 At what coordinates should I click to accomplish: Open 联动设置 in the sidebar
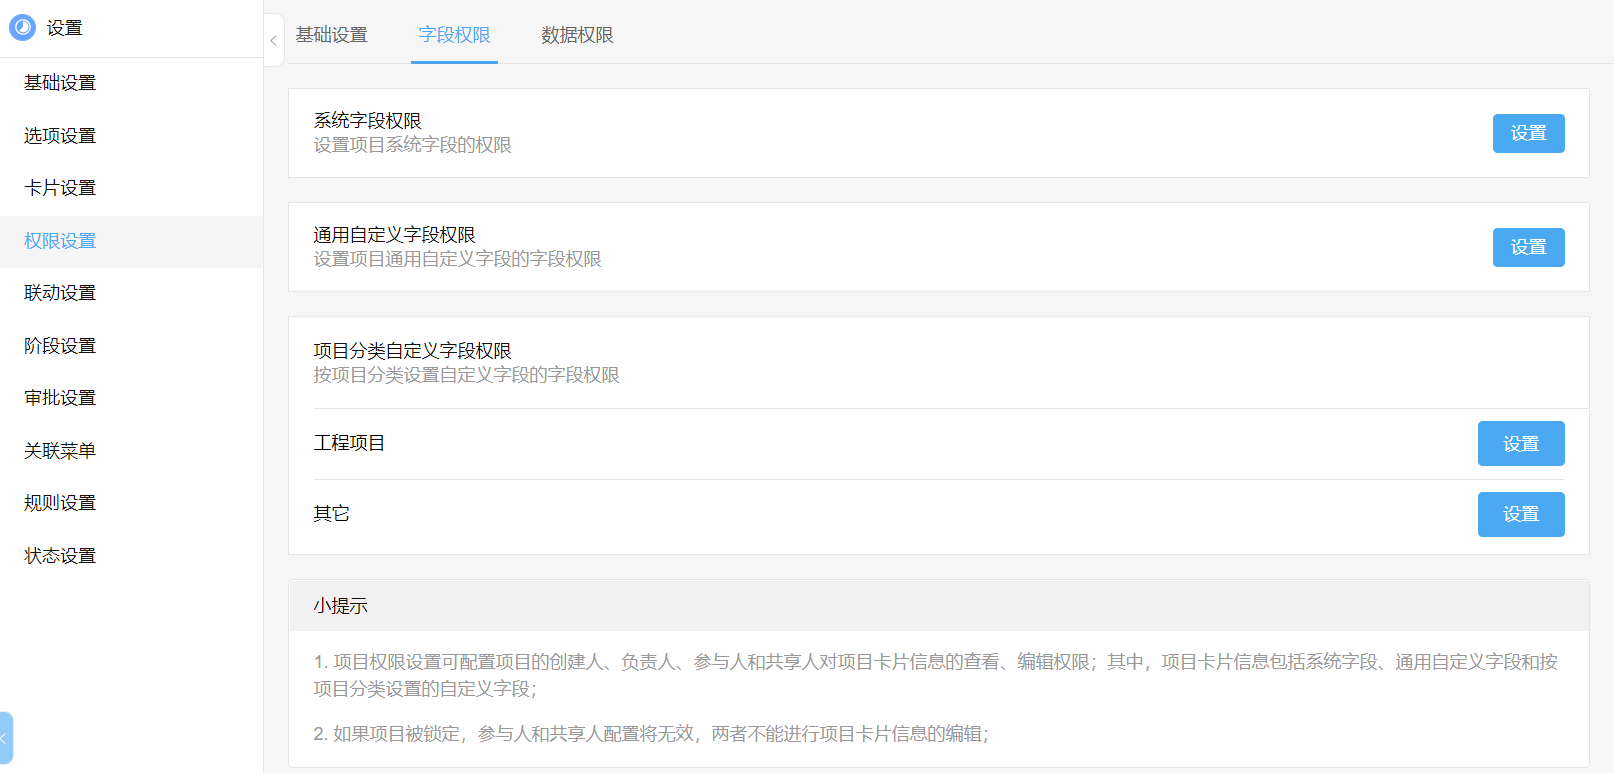click(x=60, y=293)
